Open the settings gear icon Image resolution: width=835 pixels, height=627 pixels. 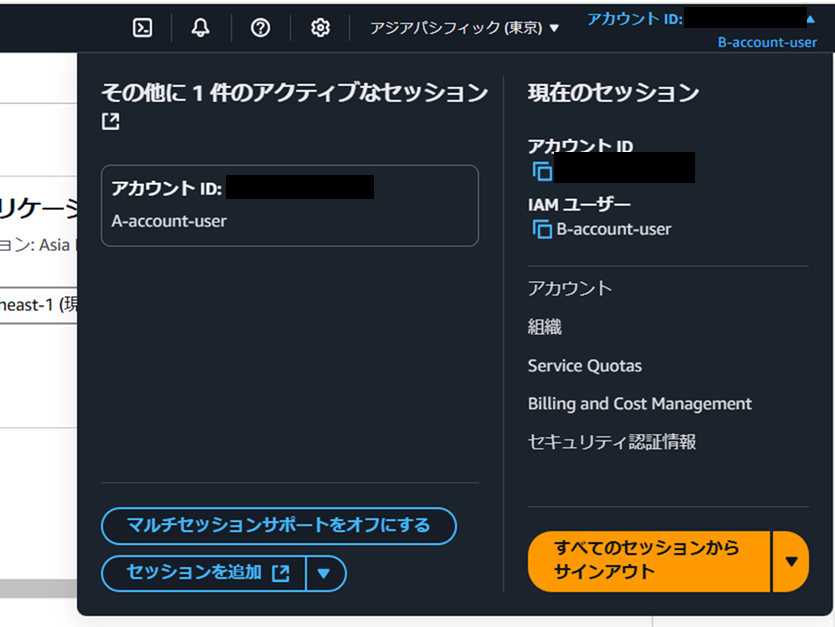click(x=320, y=28)
